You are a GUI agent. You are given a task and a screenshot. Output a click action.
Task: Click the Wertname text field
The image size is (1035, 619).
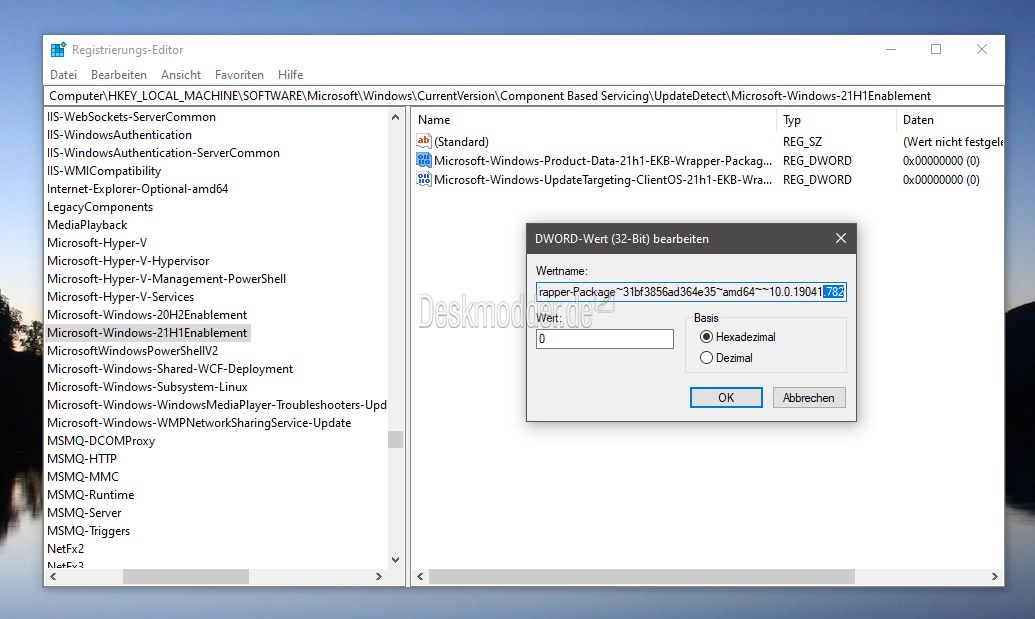(x=691, y=292)
